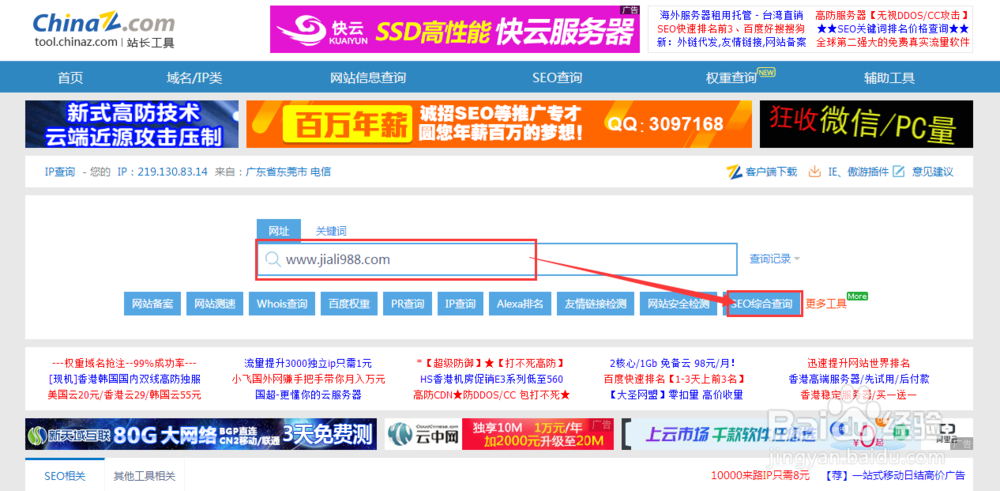Click the IE、傲游插件 download icon

click(x=814, y=172)
